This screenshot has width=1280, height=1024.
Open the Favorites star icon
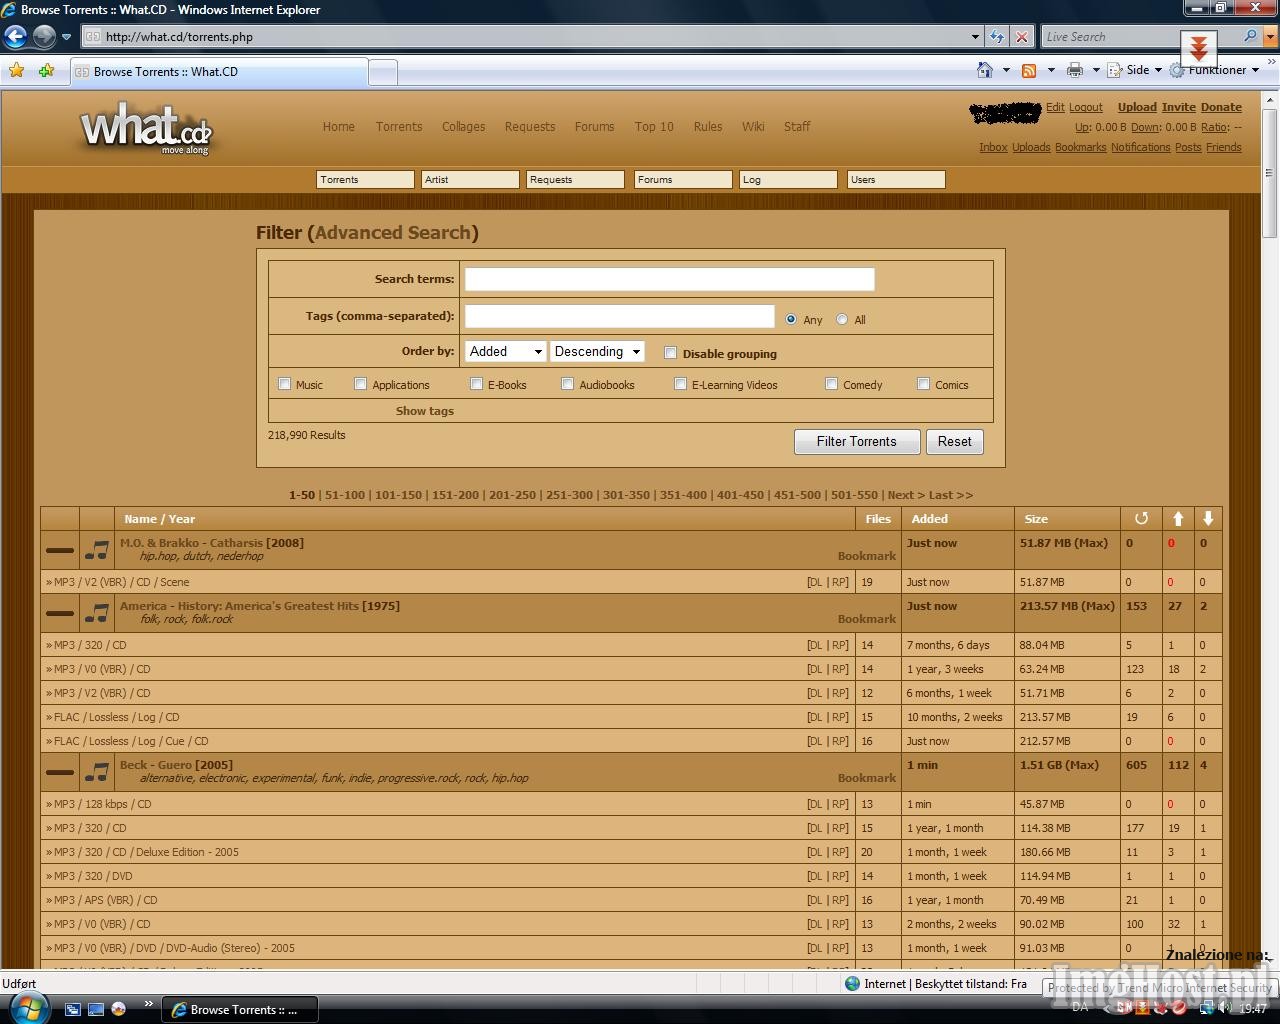pyautogui.click(x=17, y=71)
